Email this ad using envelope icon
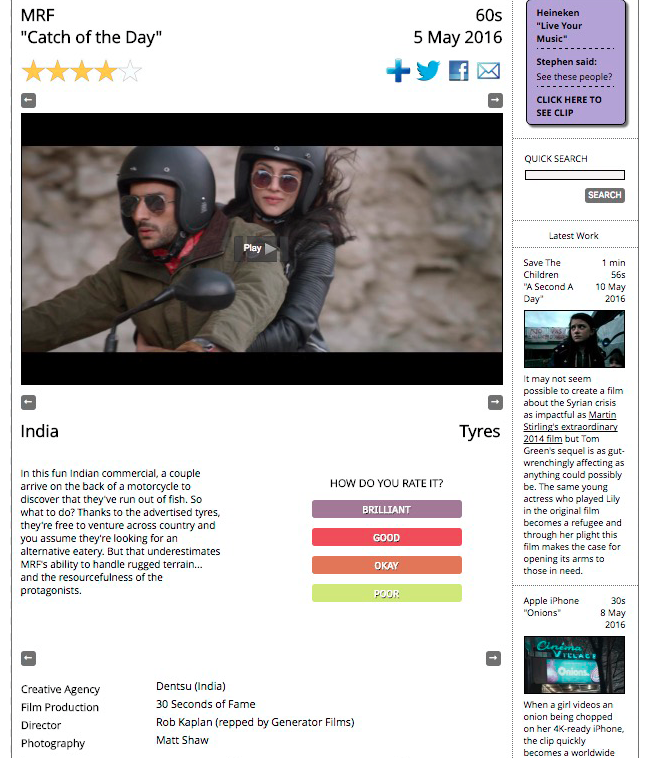The width and height of the screenshot is (655, 758). click(x=488, y=71)
